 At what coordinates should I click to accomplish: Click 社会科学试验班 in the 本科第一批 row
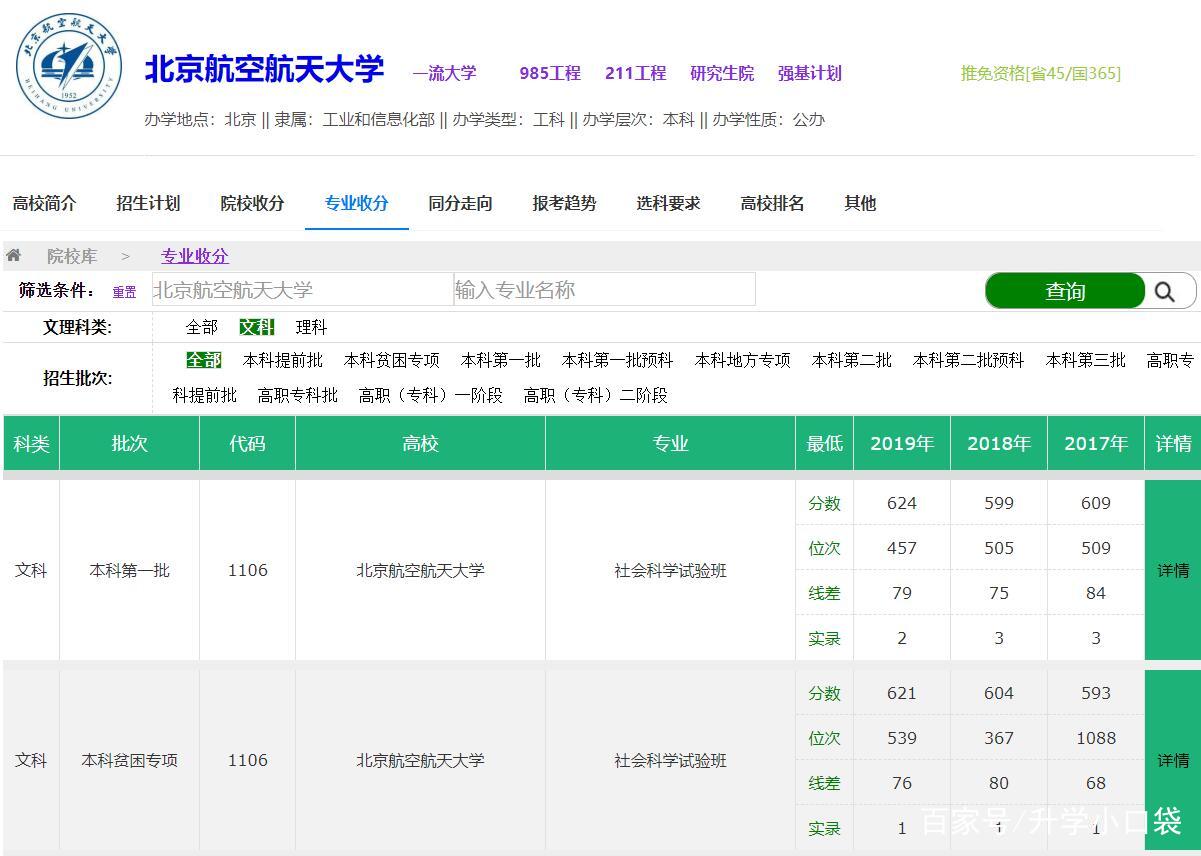[670, 570]
